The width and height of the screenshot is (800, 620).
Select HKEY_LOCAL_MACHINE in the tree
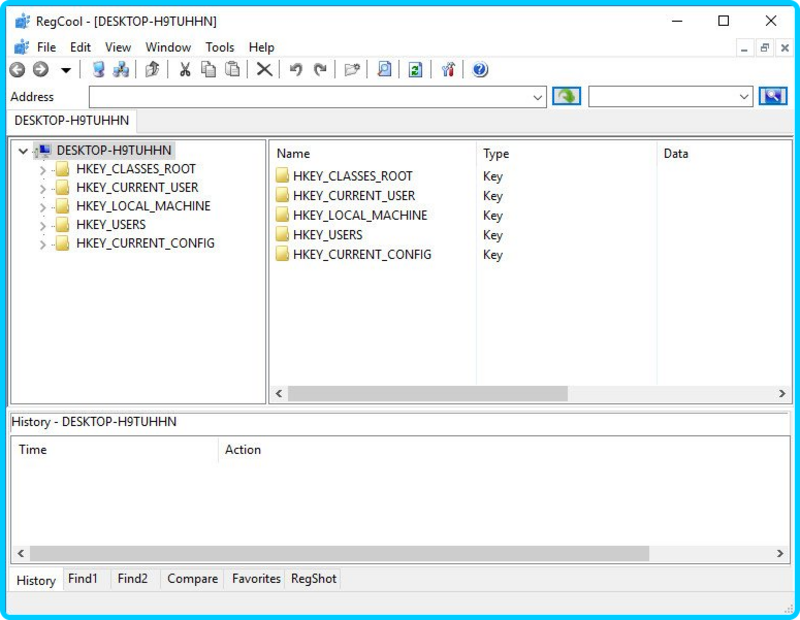143,206
